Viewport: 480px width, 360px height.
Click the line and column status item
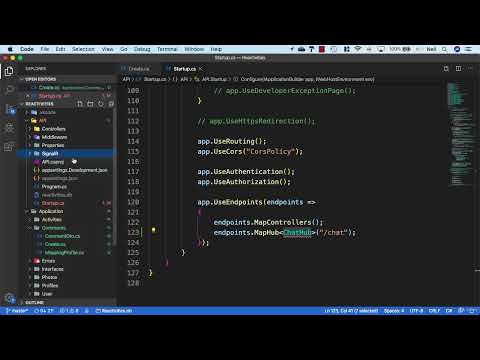tap(351, 311)
